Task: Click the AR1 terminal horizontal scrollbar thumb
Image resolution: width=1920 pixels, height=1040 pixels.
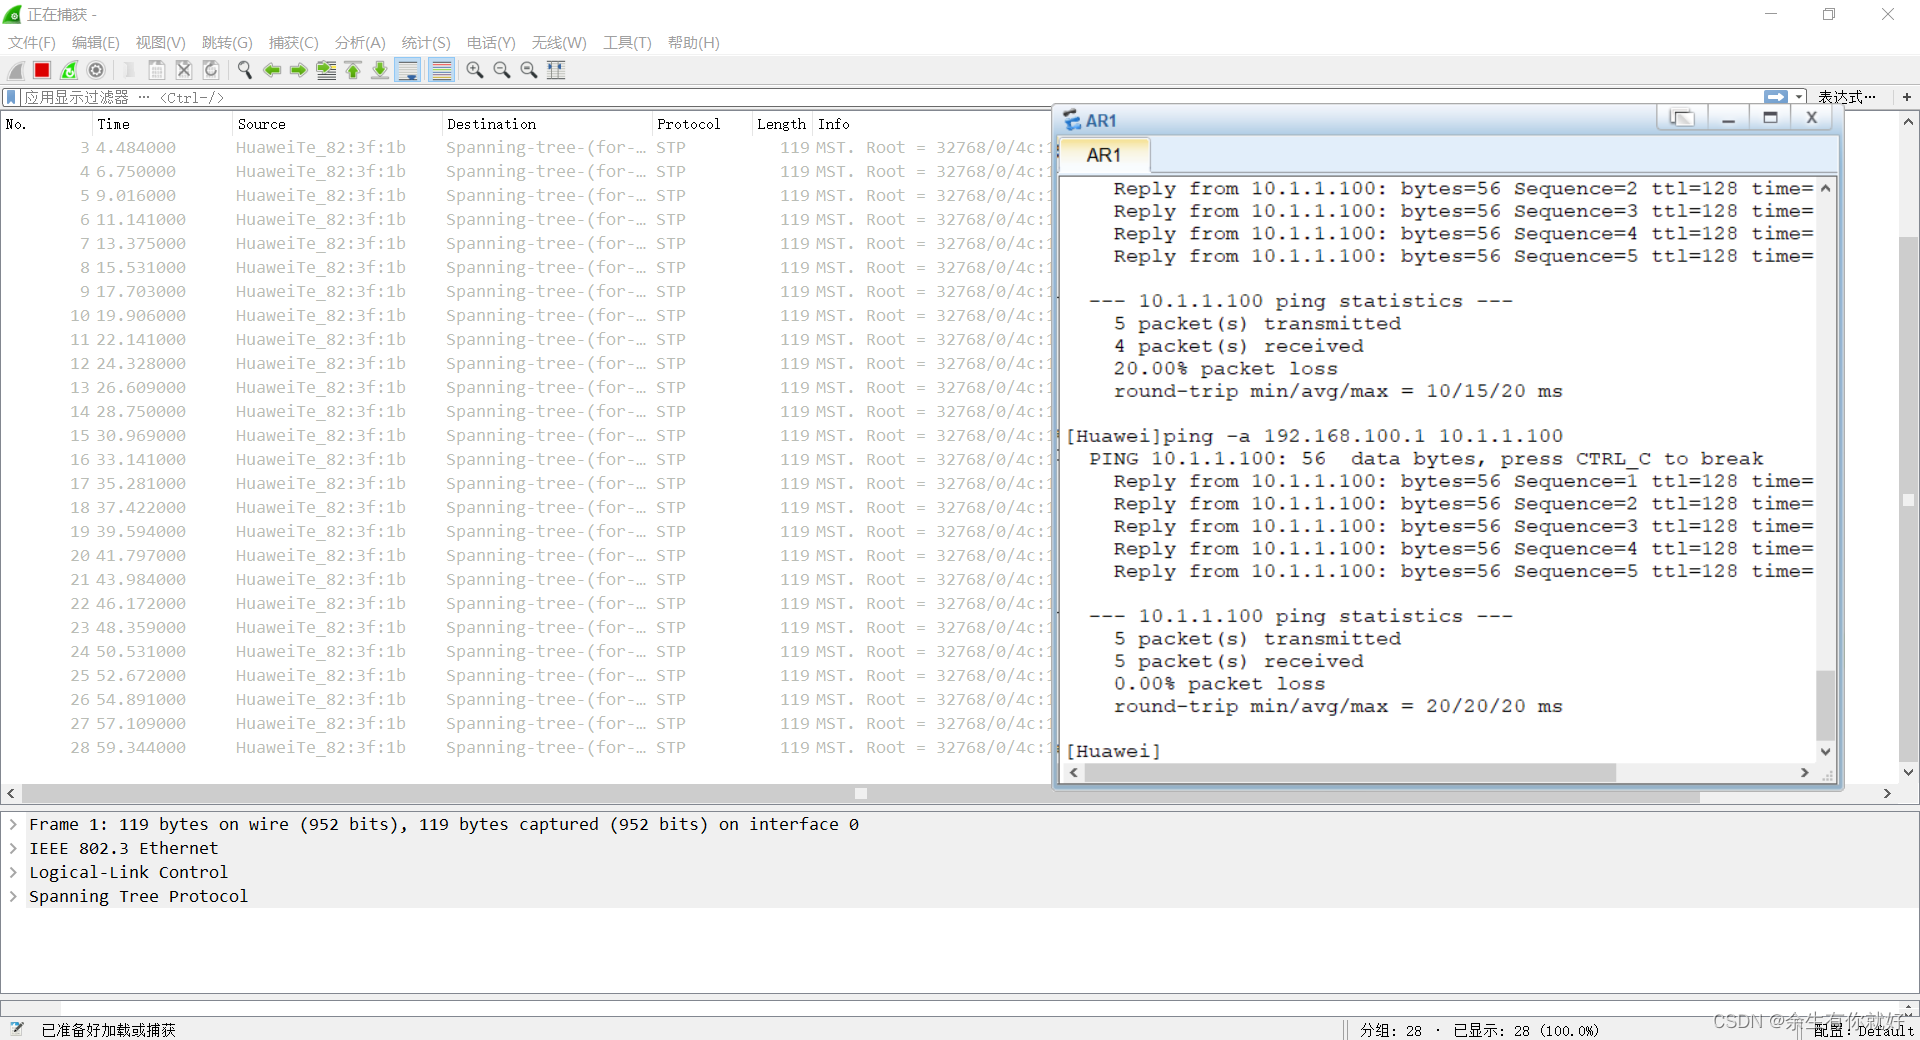Action: coord(1350,772)
